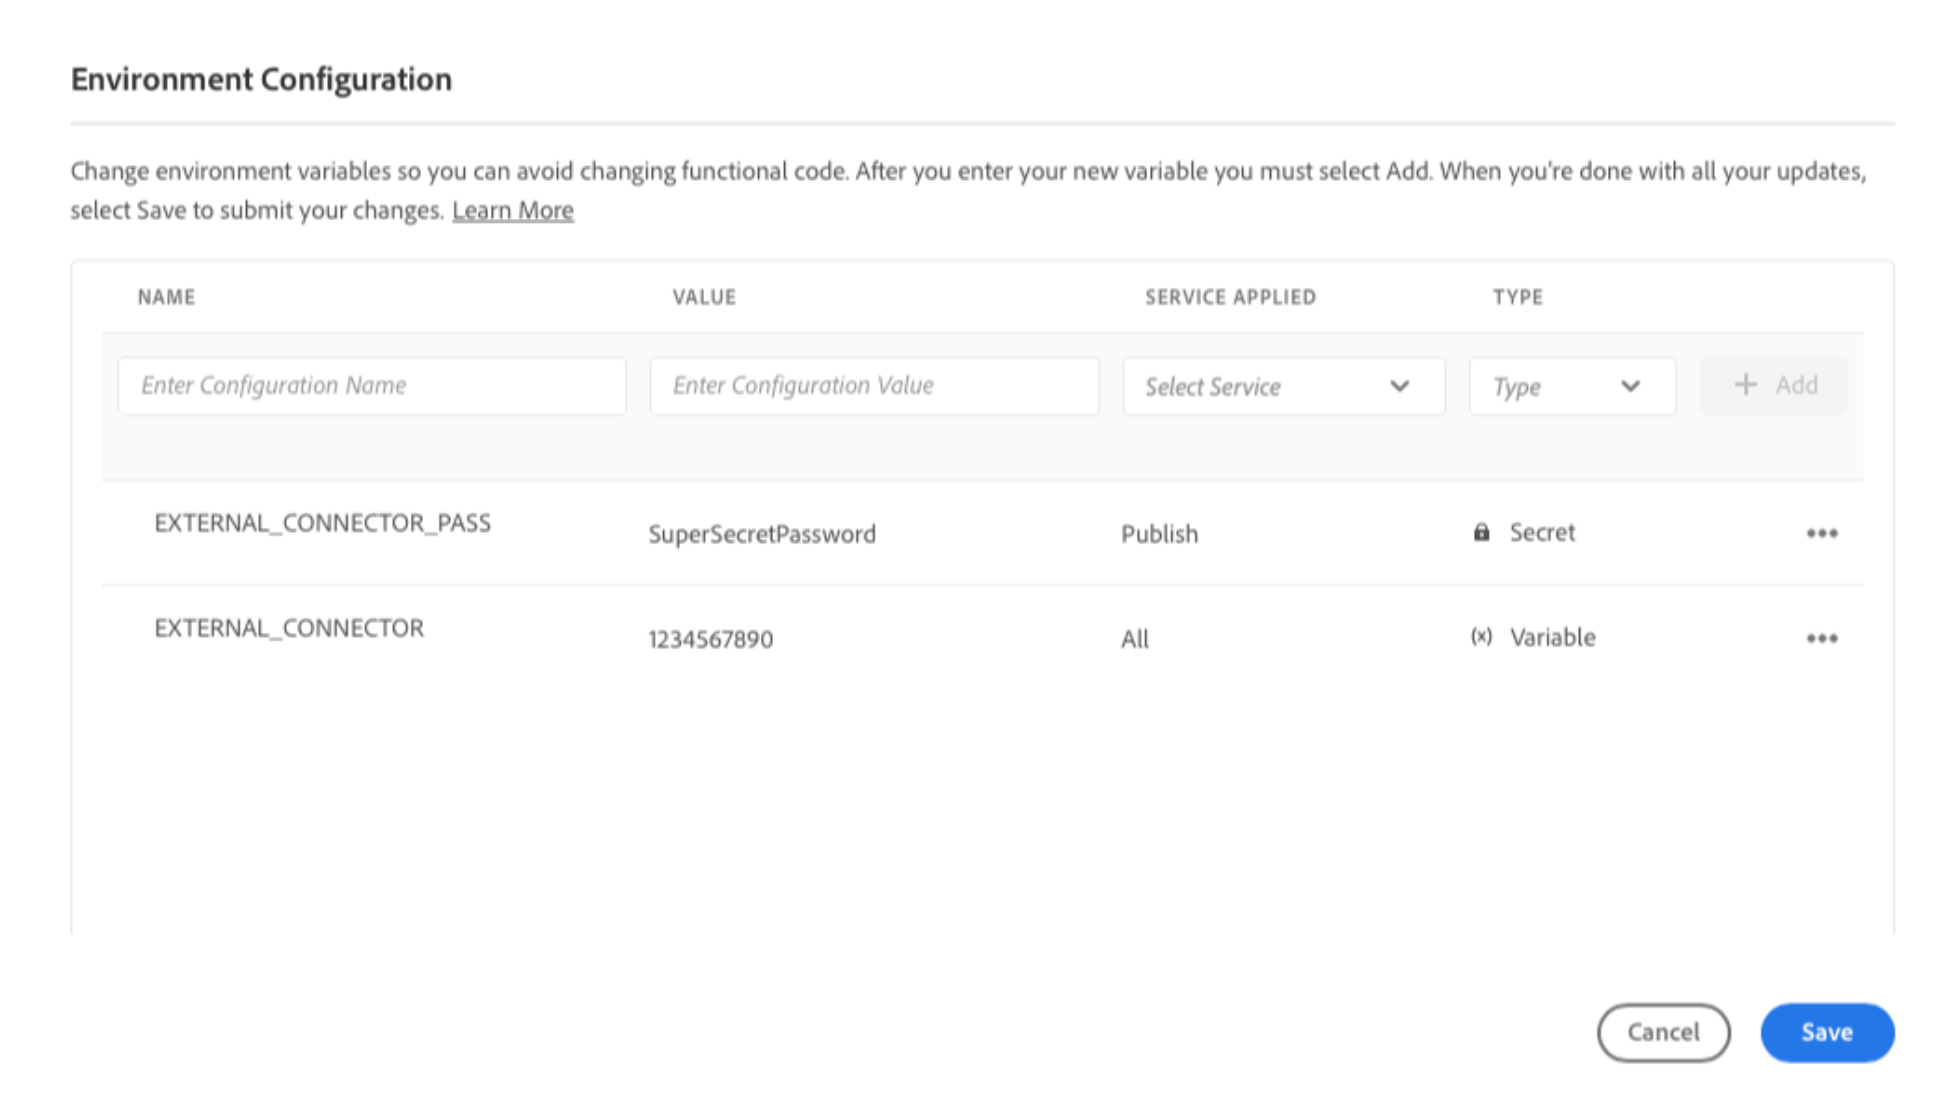
Task: Click the Enter Configuration Value field
Action: pos(873,385)
